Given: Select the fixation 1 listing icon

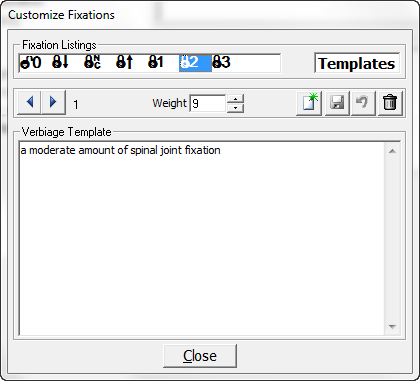Looking at the screenshot, I should click(x=156, y=62).
